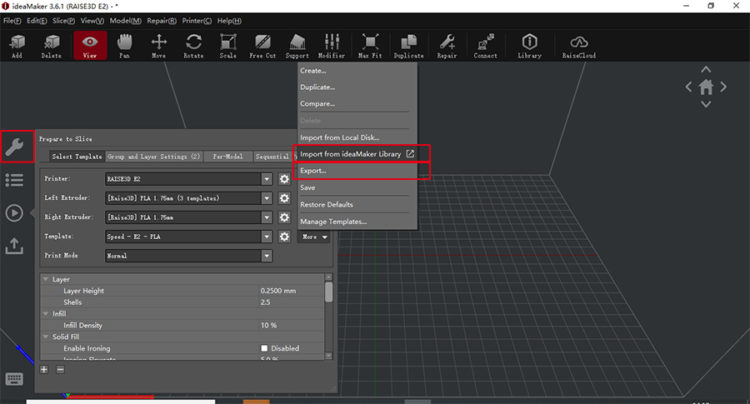The width and height of the screenshot is (750, 404).
Task: Open RaiseCloud from the toolbar
Action: coord(579,46)
